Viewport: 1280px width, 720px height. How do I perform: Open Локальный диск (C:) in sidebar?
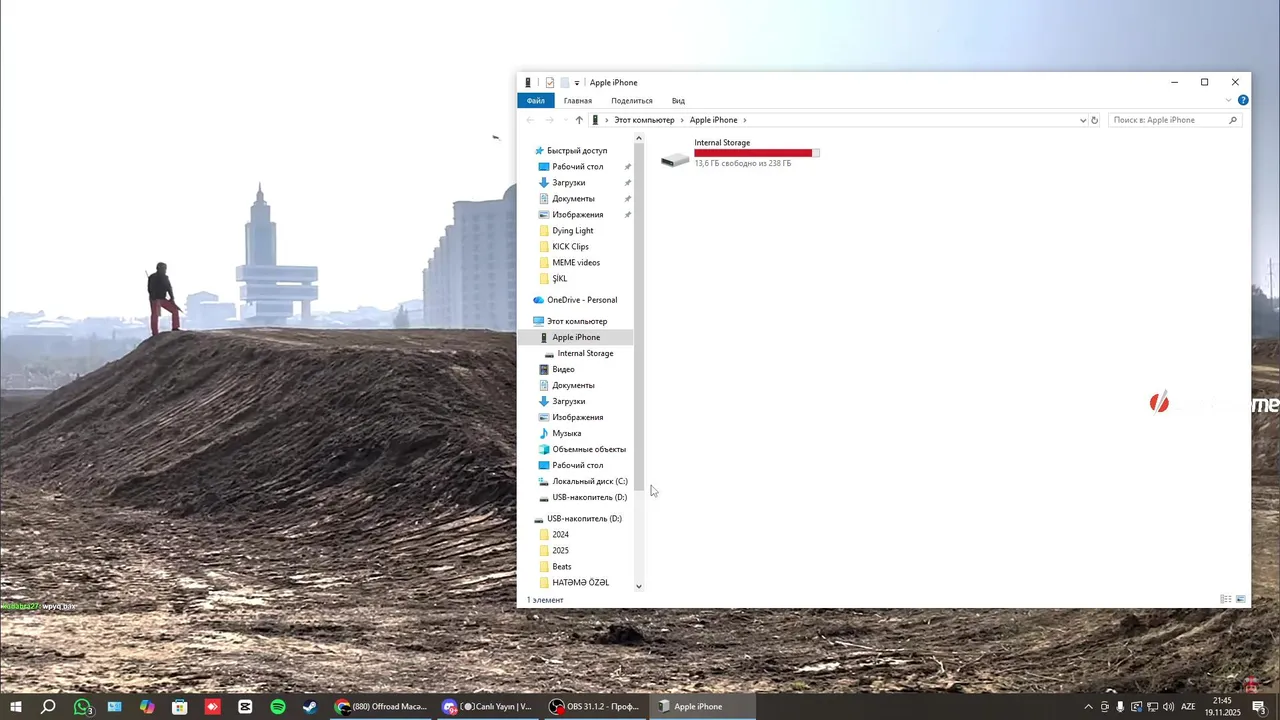[x=590, y=481]
